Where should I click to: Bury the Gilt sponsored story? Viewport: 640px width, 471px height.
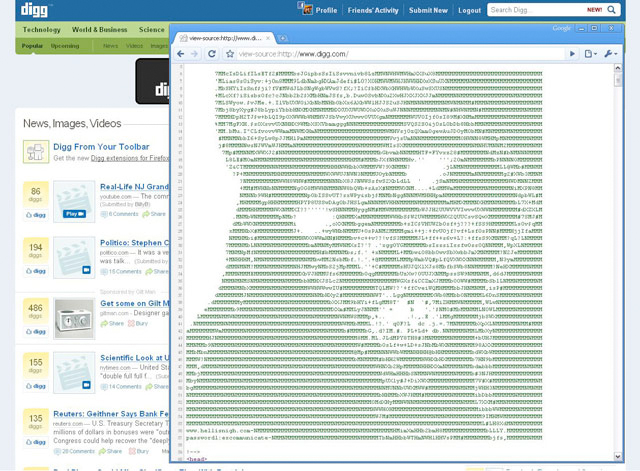(x=138, y=323)
